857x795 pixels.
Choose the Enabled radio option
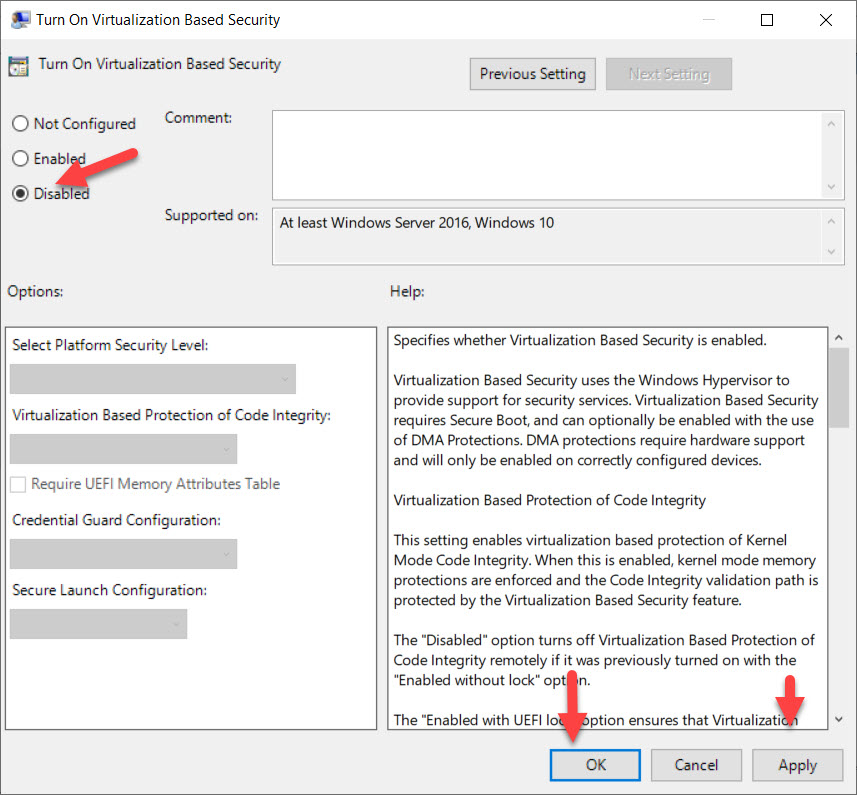[x=20, y=159]
